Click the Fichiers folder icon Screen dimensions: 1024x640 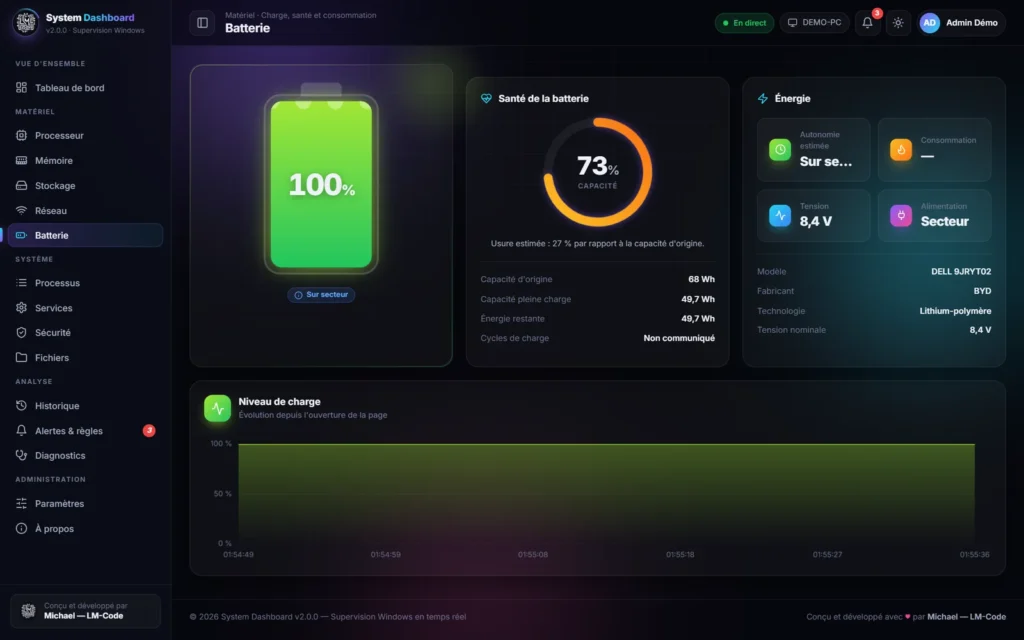point(22,357)
